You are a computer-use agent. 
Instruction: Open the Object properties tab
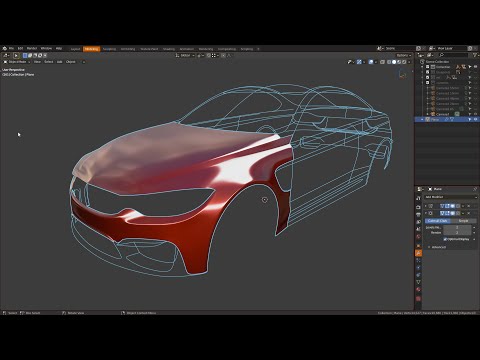tap(419, 246)
